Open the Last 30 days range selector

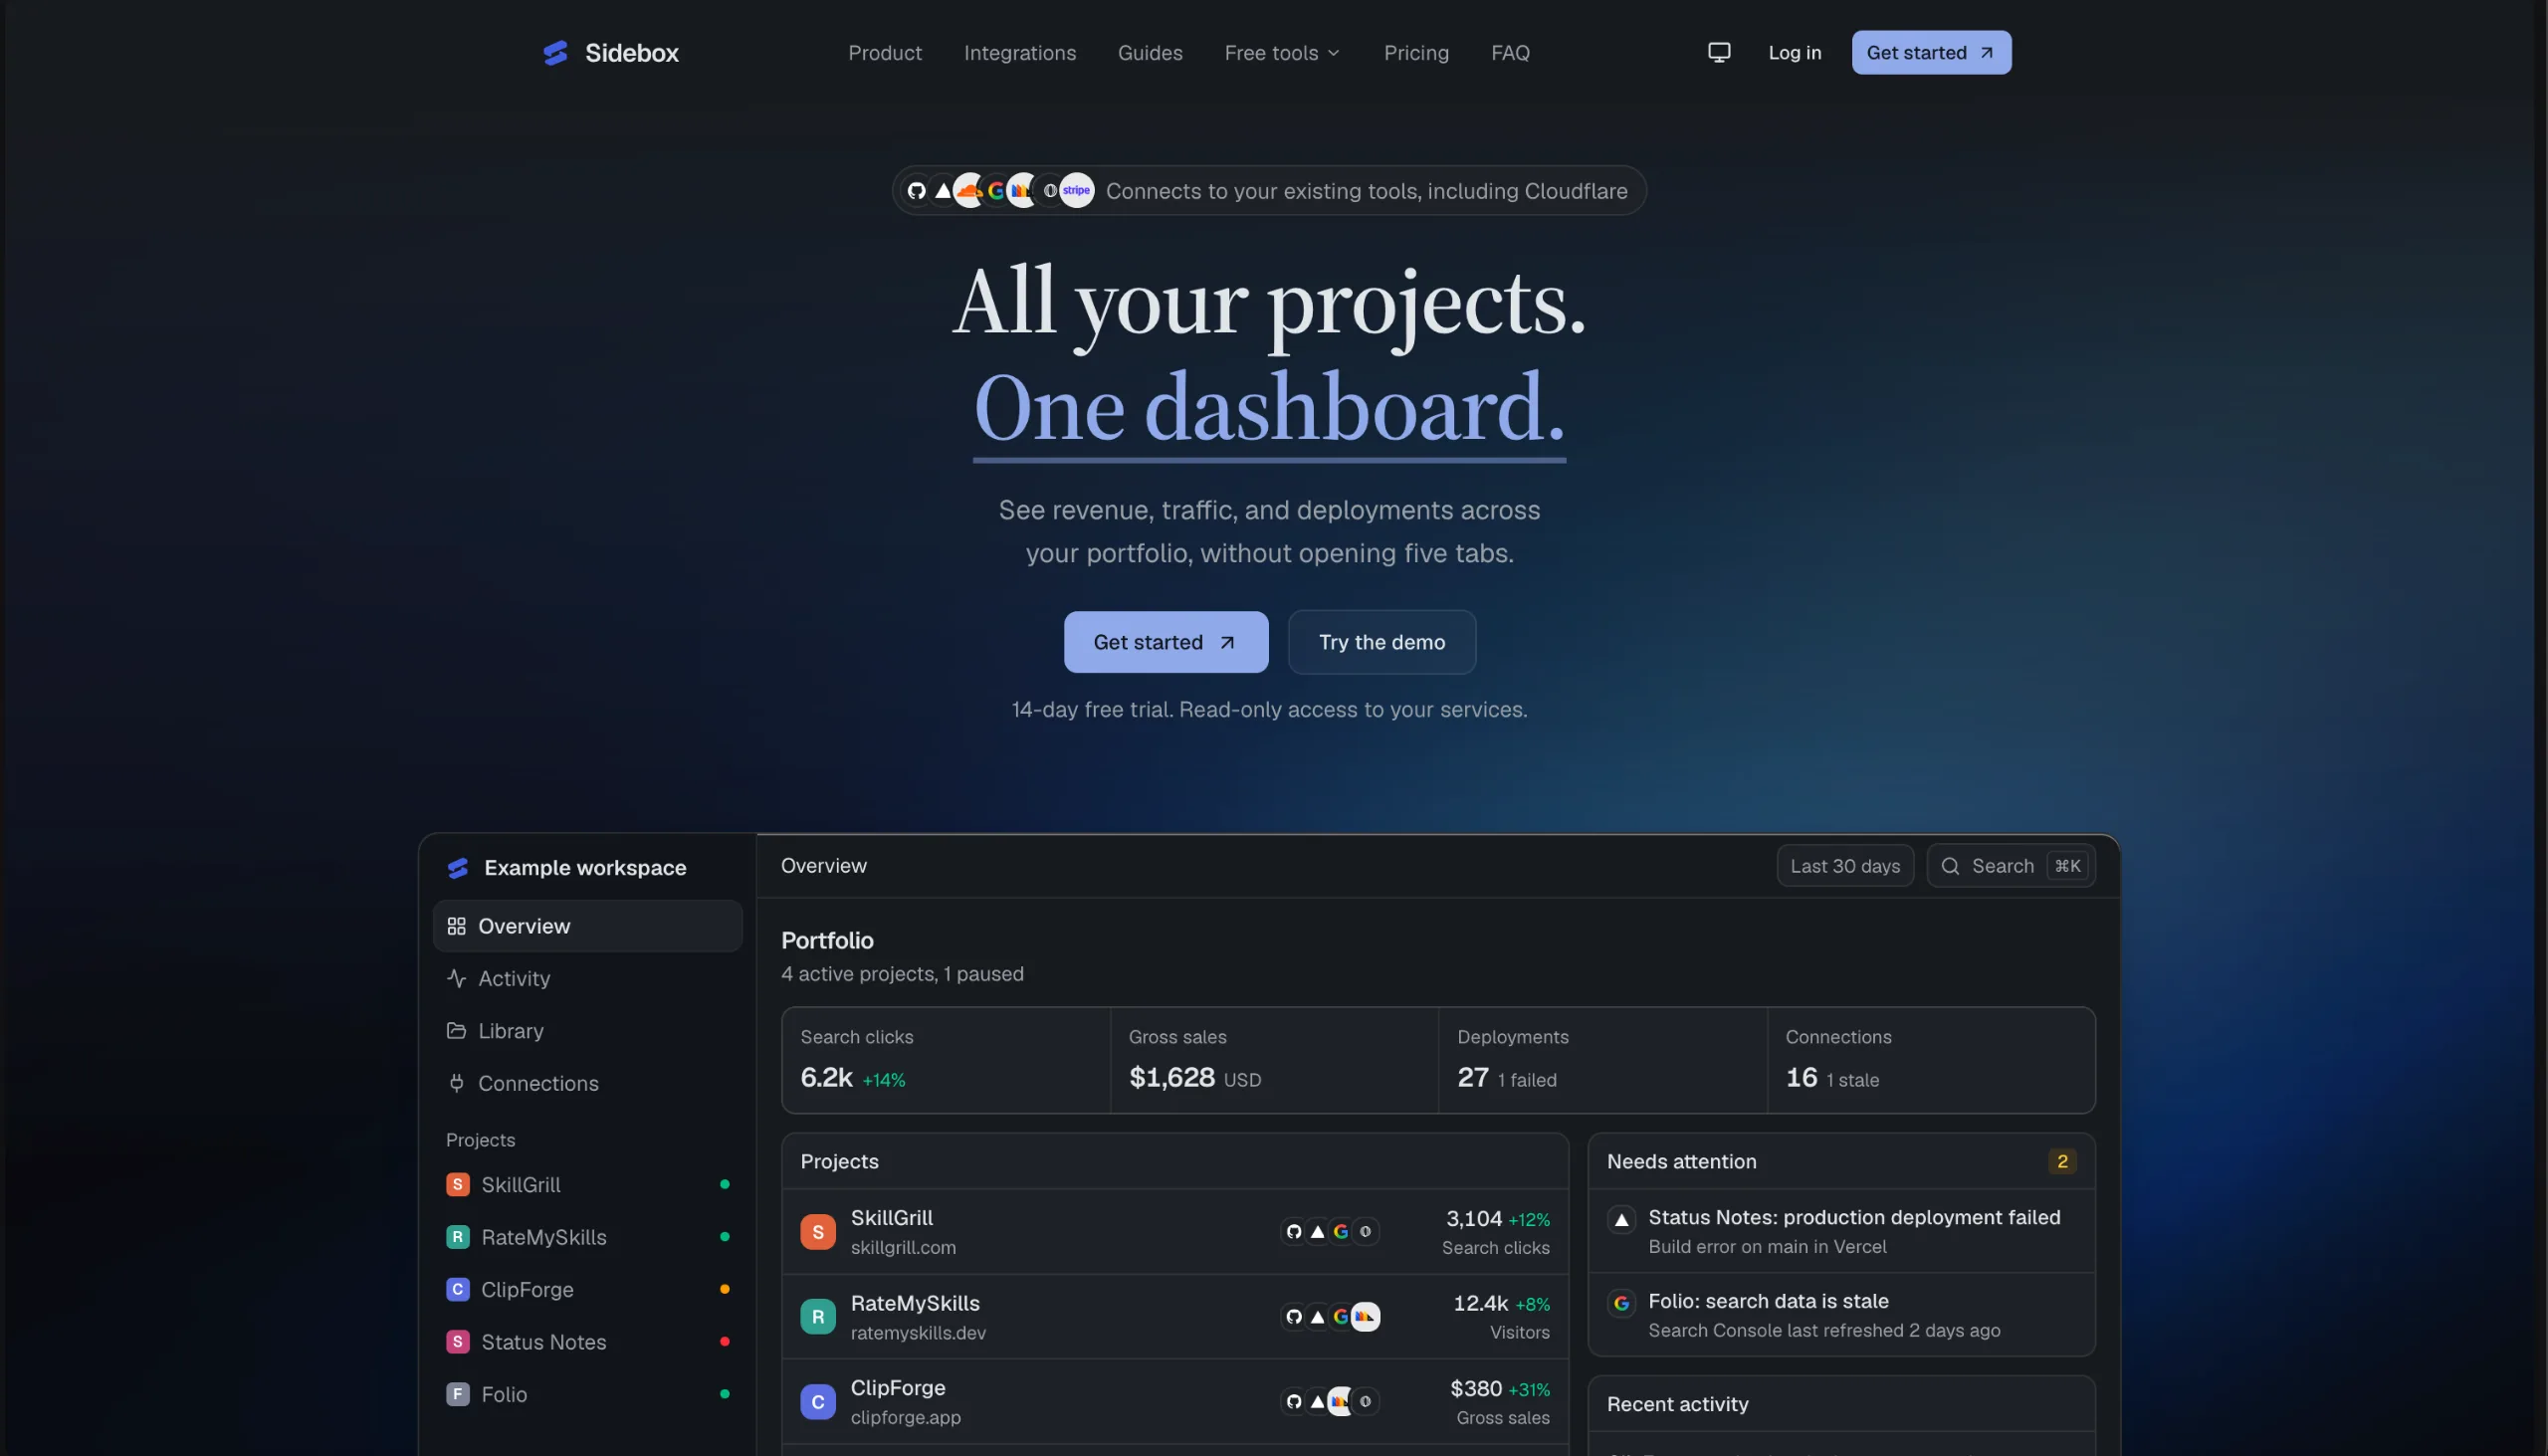tap(1845, 866)
